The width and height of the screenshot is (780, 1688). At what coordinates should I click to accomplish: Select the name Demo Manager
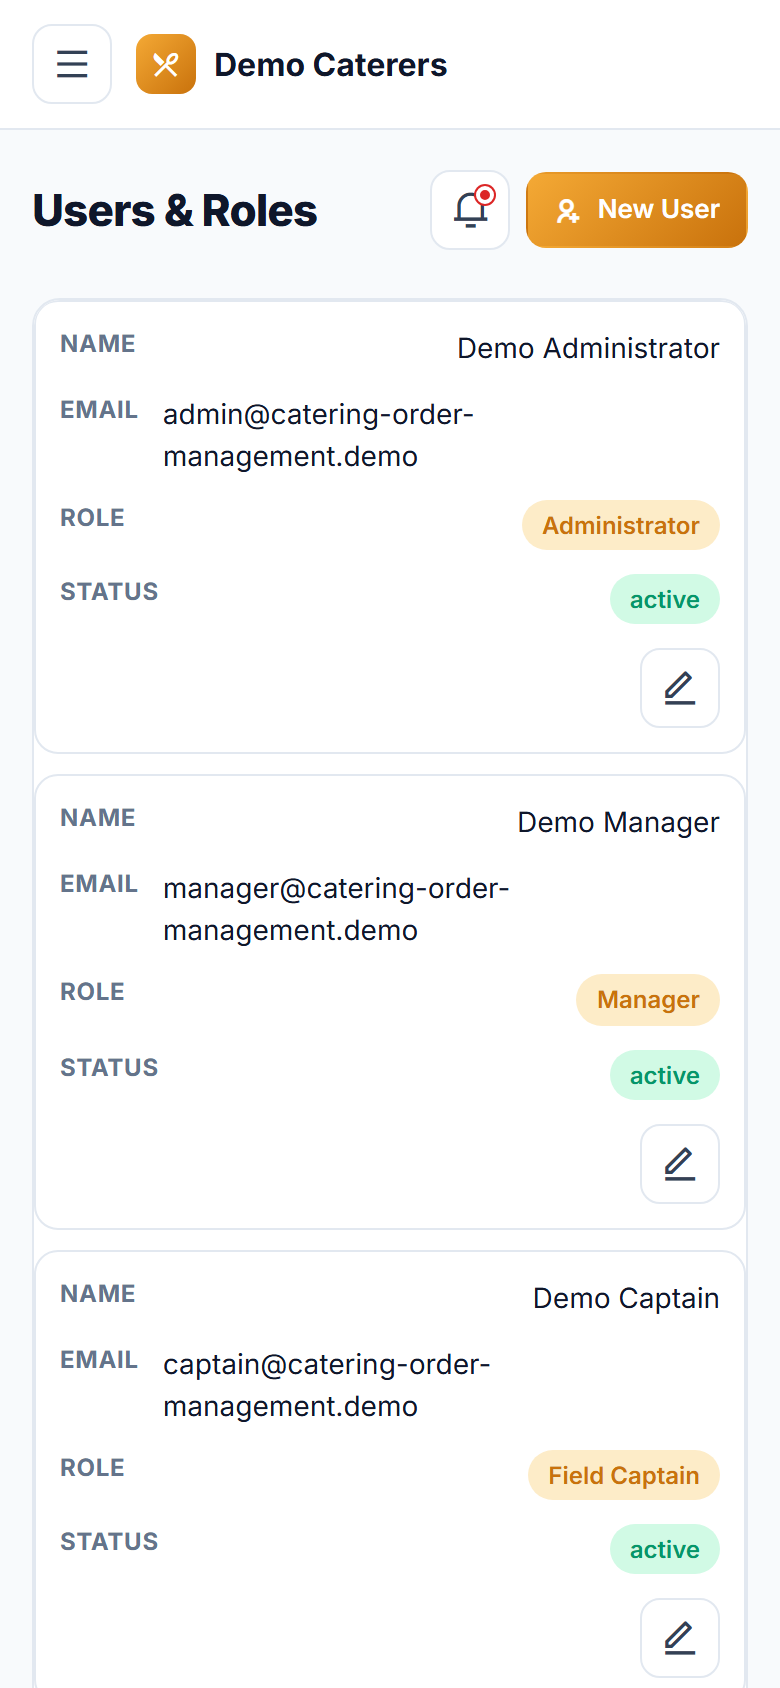(x=618, y=822)
